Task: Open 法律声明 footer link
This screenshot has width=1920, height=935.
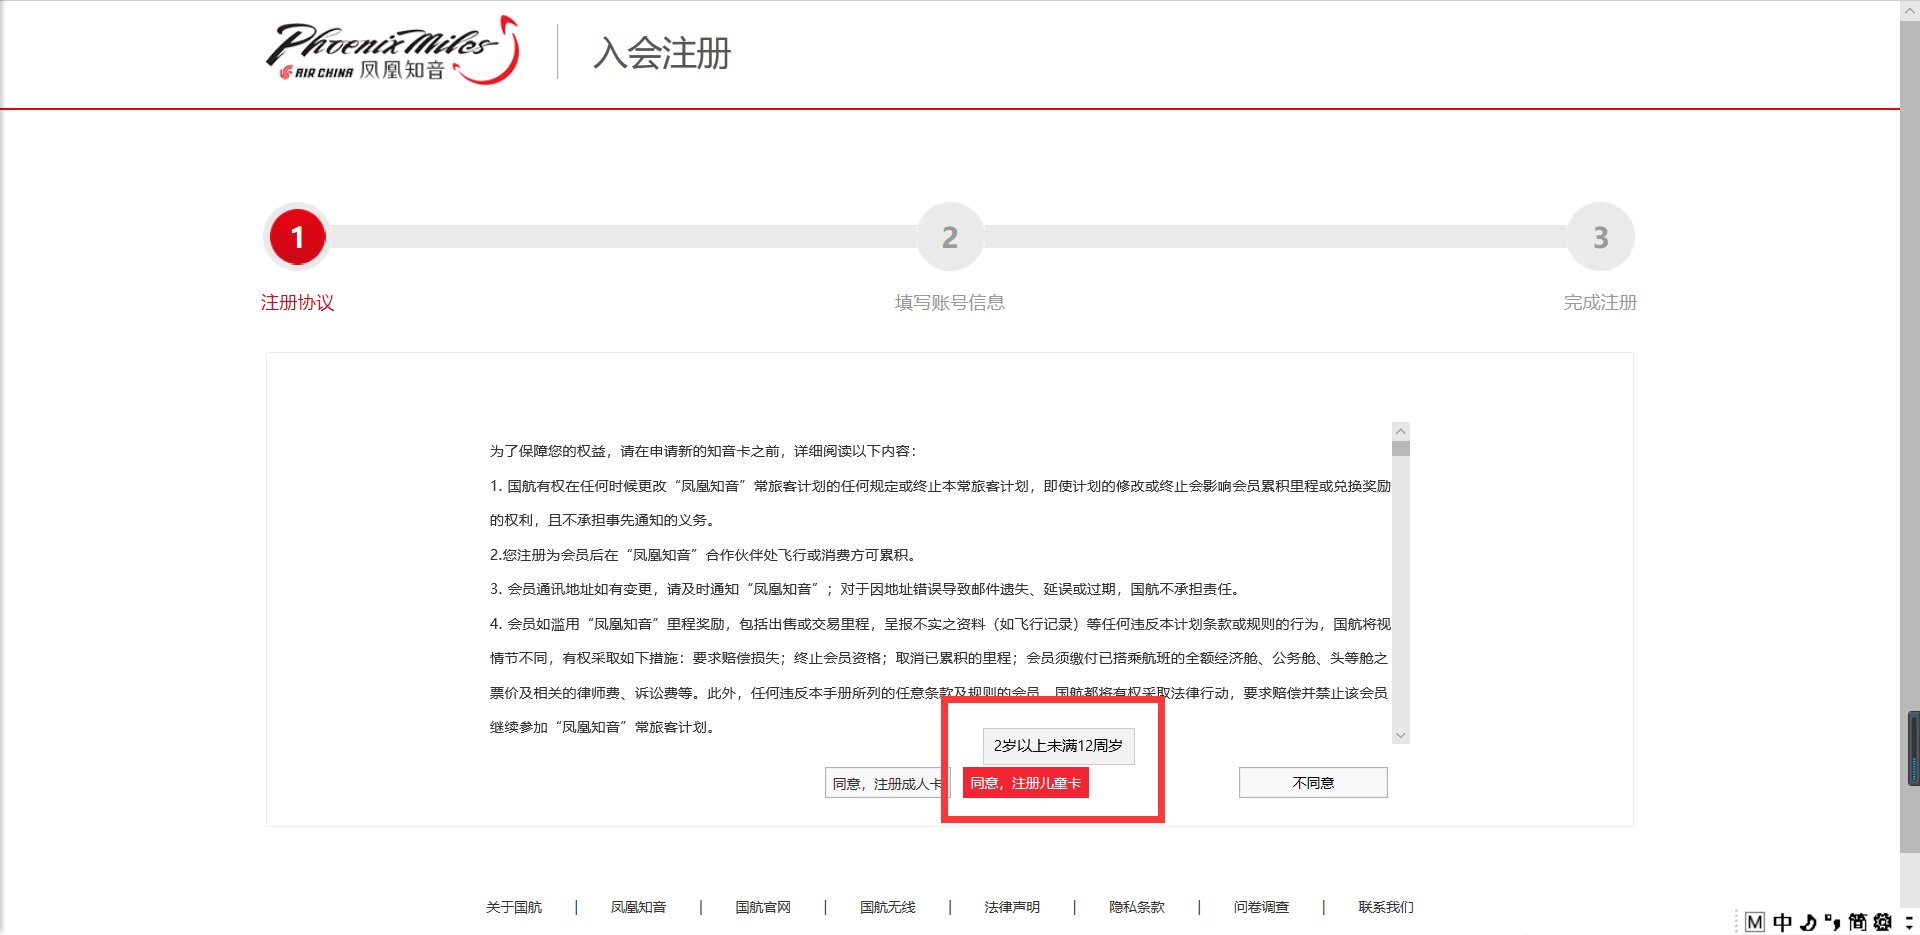Action: 1012,907
